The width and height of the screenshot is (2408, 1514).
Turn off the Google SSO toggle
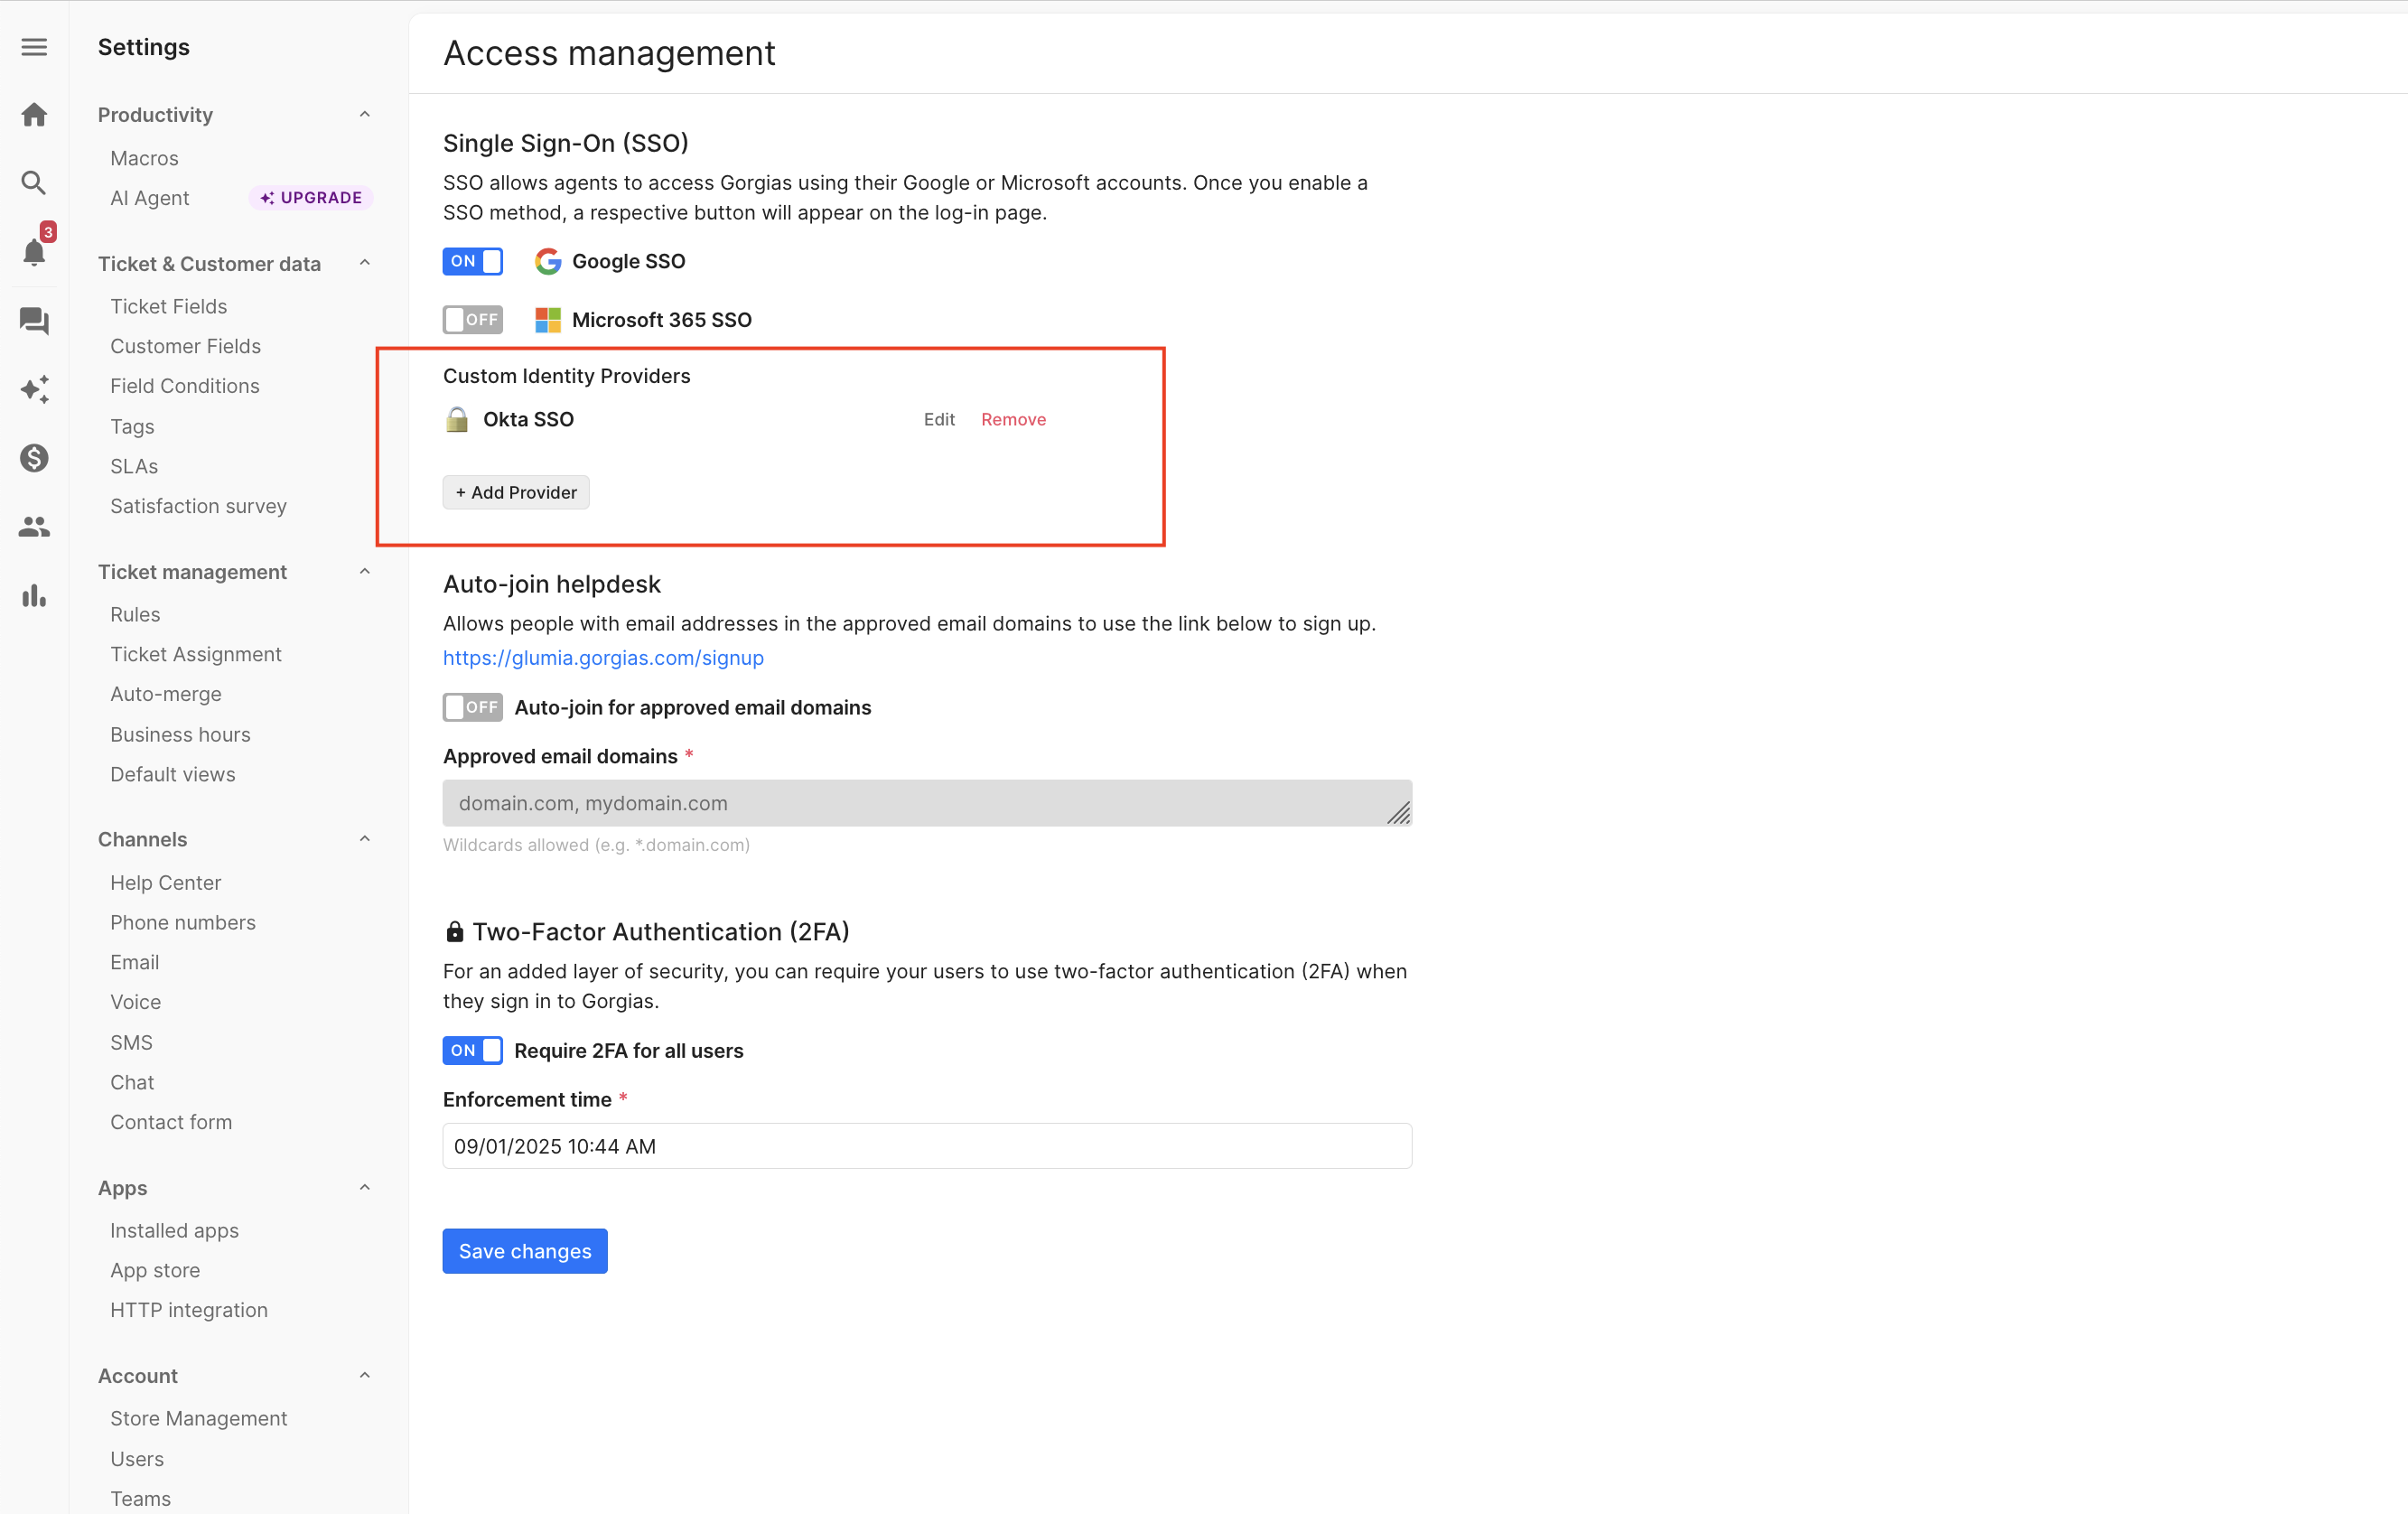click(472, 261)
